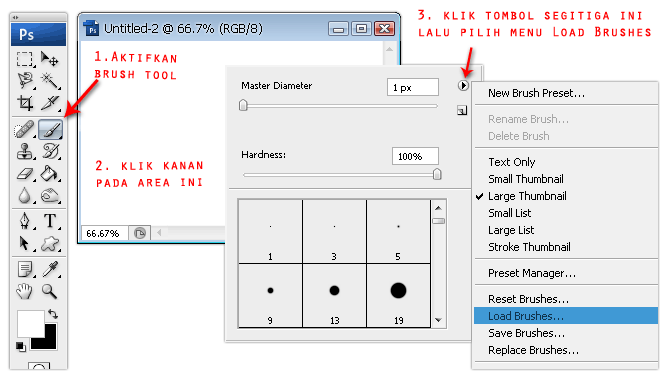The height and width of the screenshot is (377, 668).
Task: Click document status icon beside zoom percentage
Action: click(140, 233)
